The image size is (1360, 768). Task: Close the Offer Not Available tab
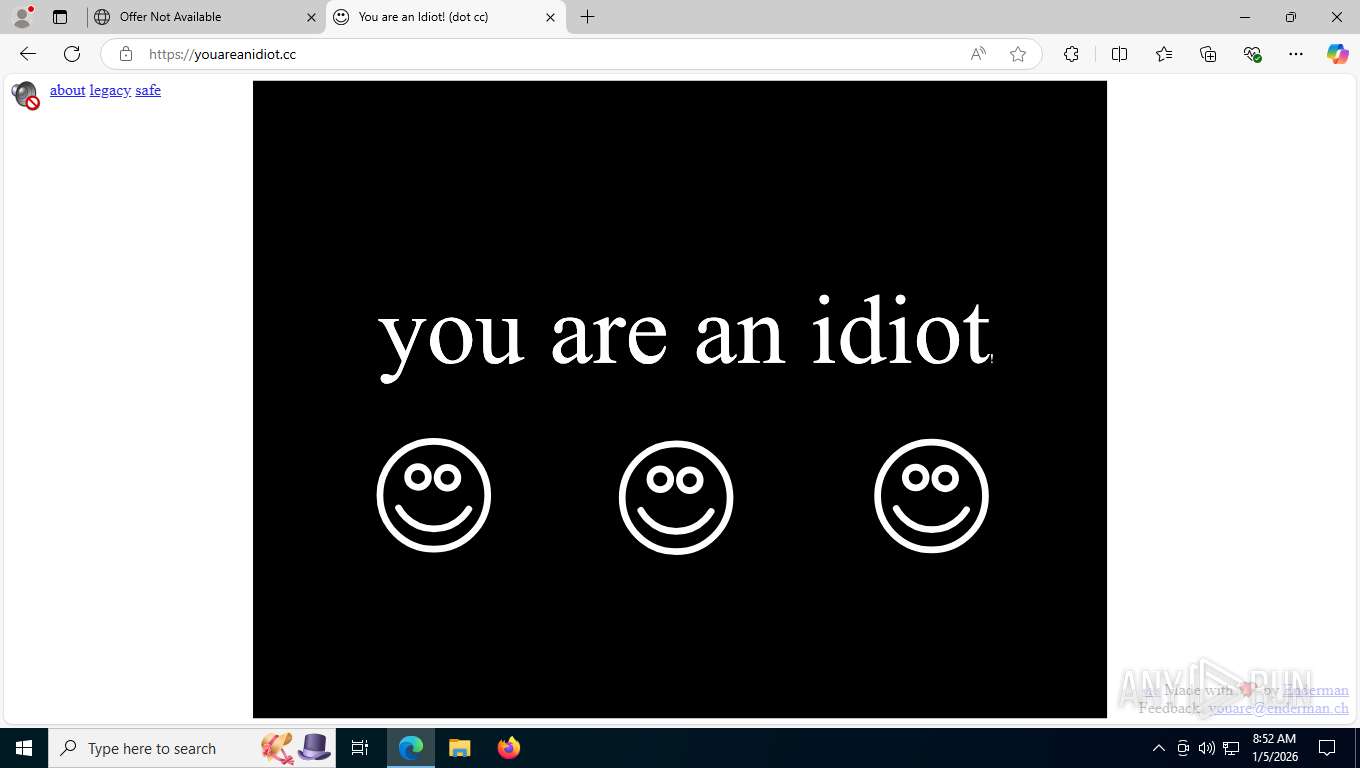(x=311, y=17)
